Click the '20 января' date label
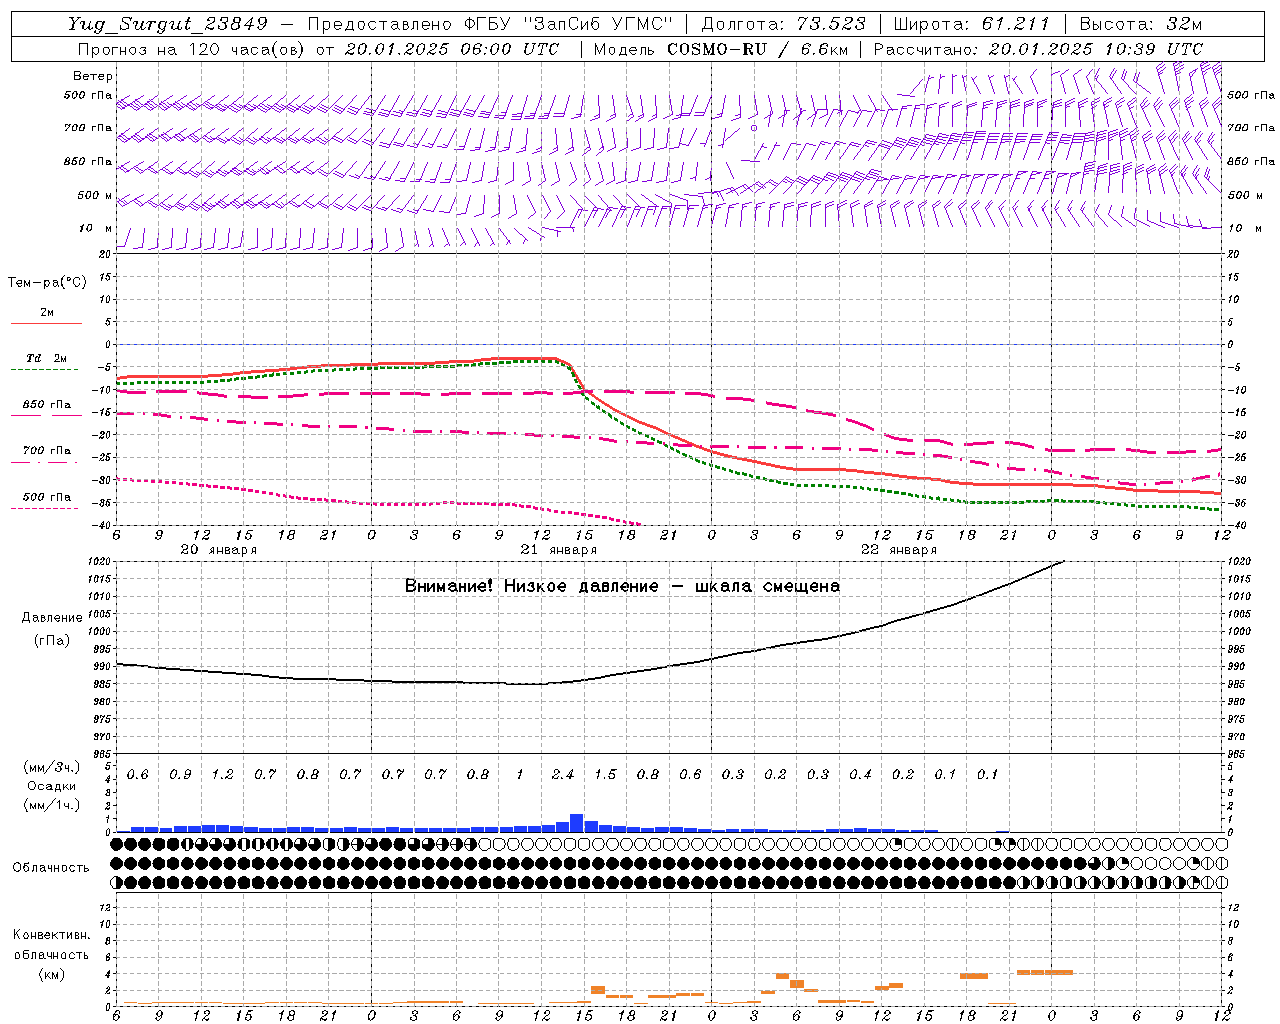 (x=218, y=550)
